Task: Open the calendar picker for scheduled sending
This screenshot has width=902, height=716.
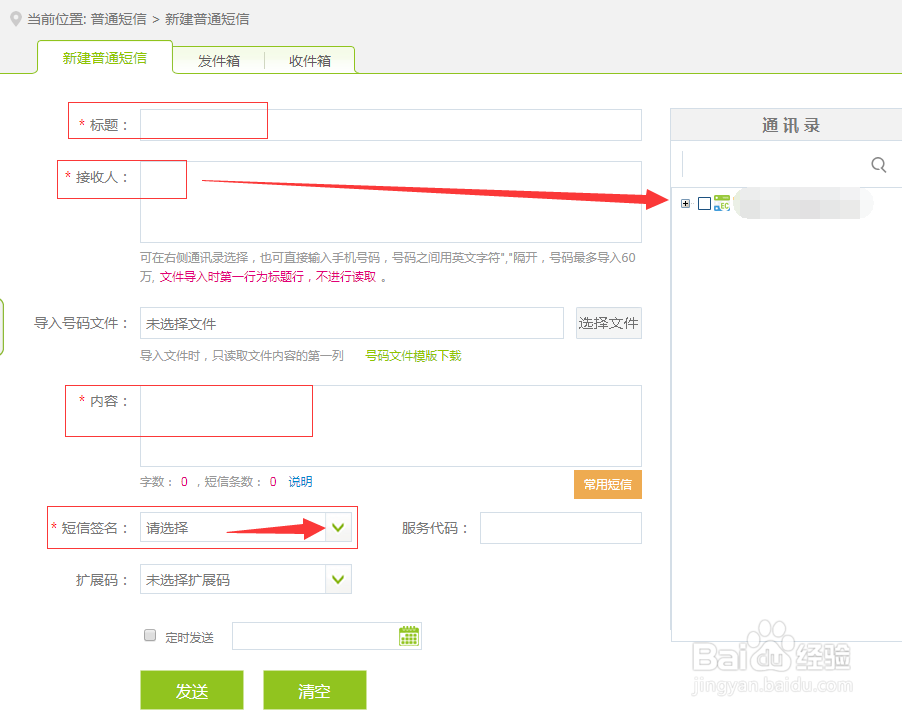Action: [409, 636]
